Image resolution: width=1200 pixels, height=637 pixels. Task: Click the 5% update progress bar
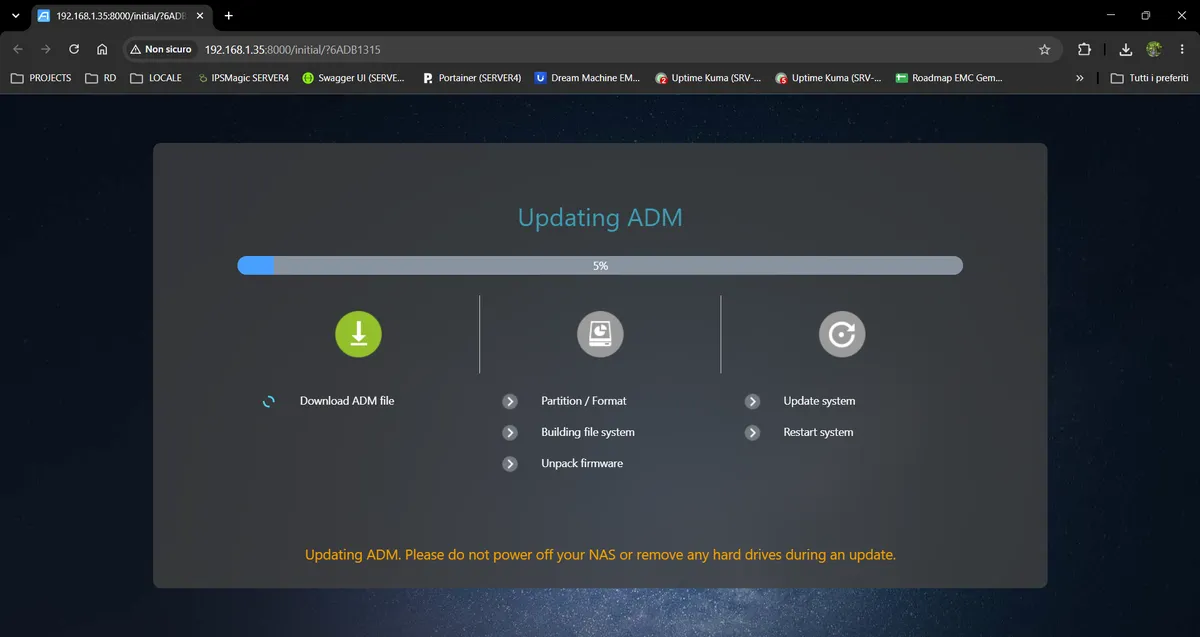pyautogui.click(x=600, y=266)
